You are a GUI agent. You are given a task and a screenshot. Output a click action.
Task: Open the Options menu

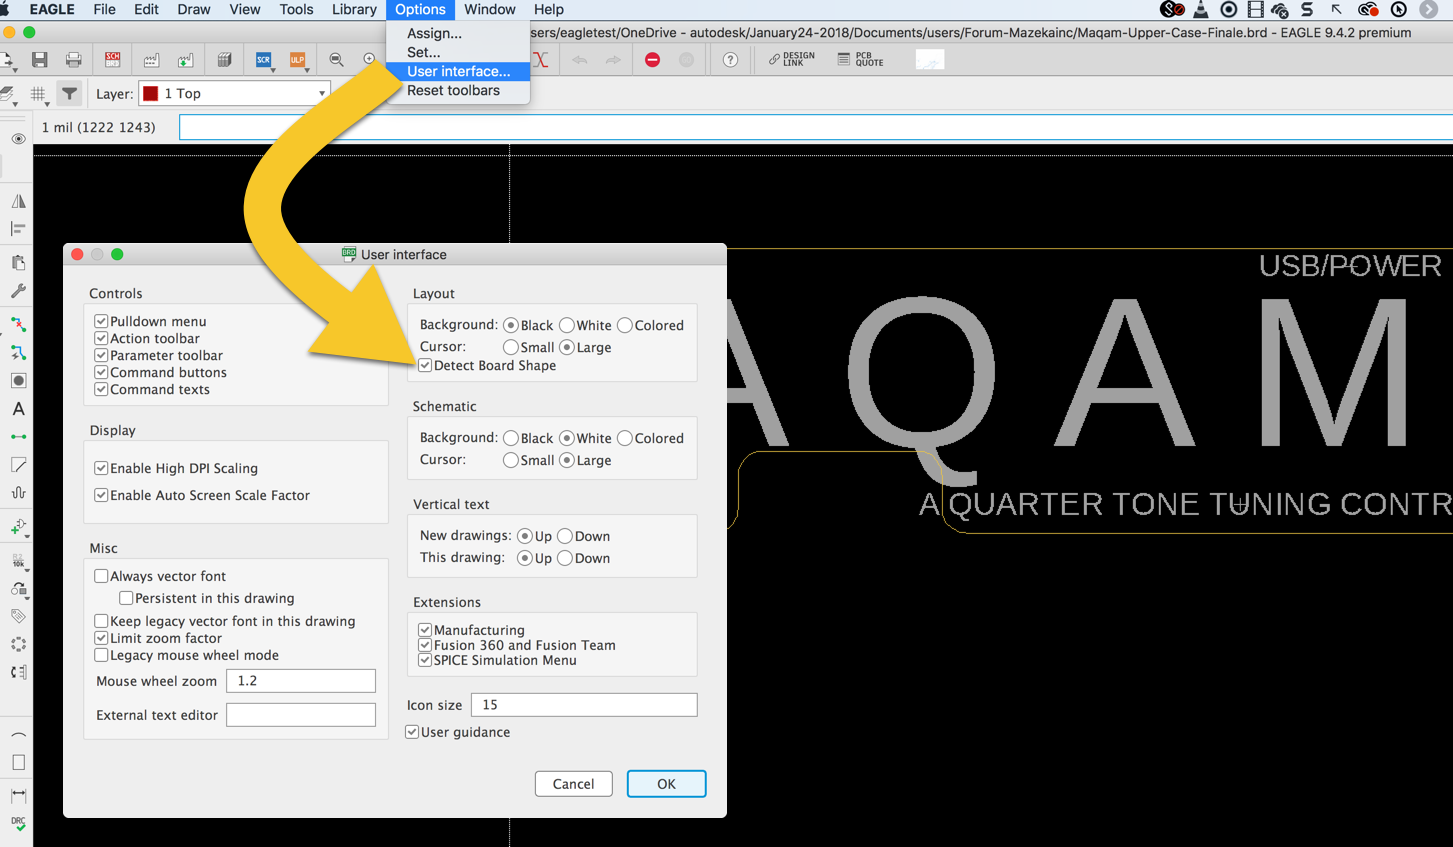(420, 9)
